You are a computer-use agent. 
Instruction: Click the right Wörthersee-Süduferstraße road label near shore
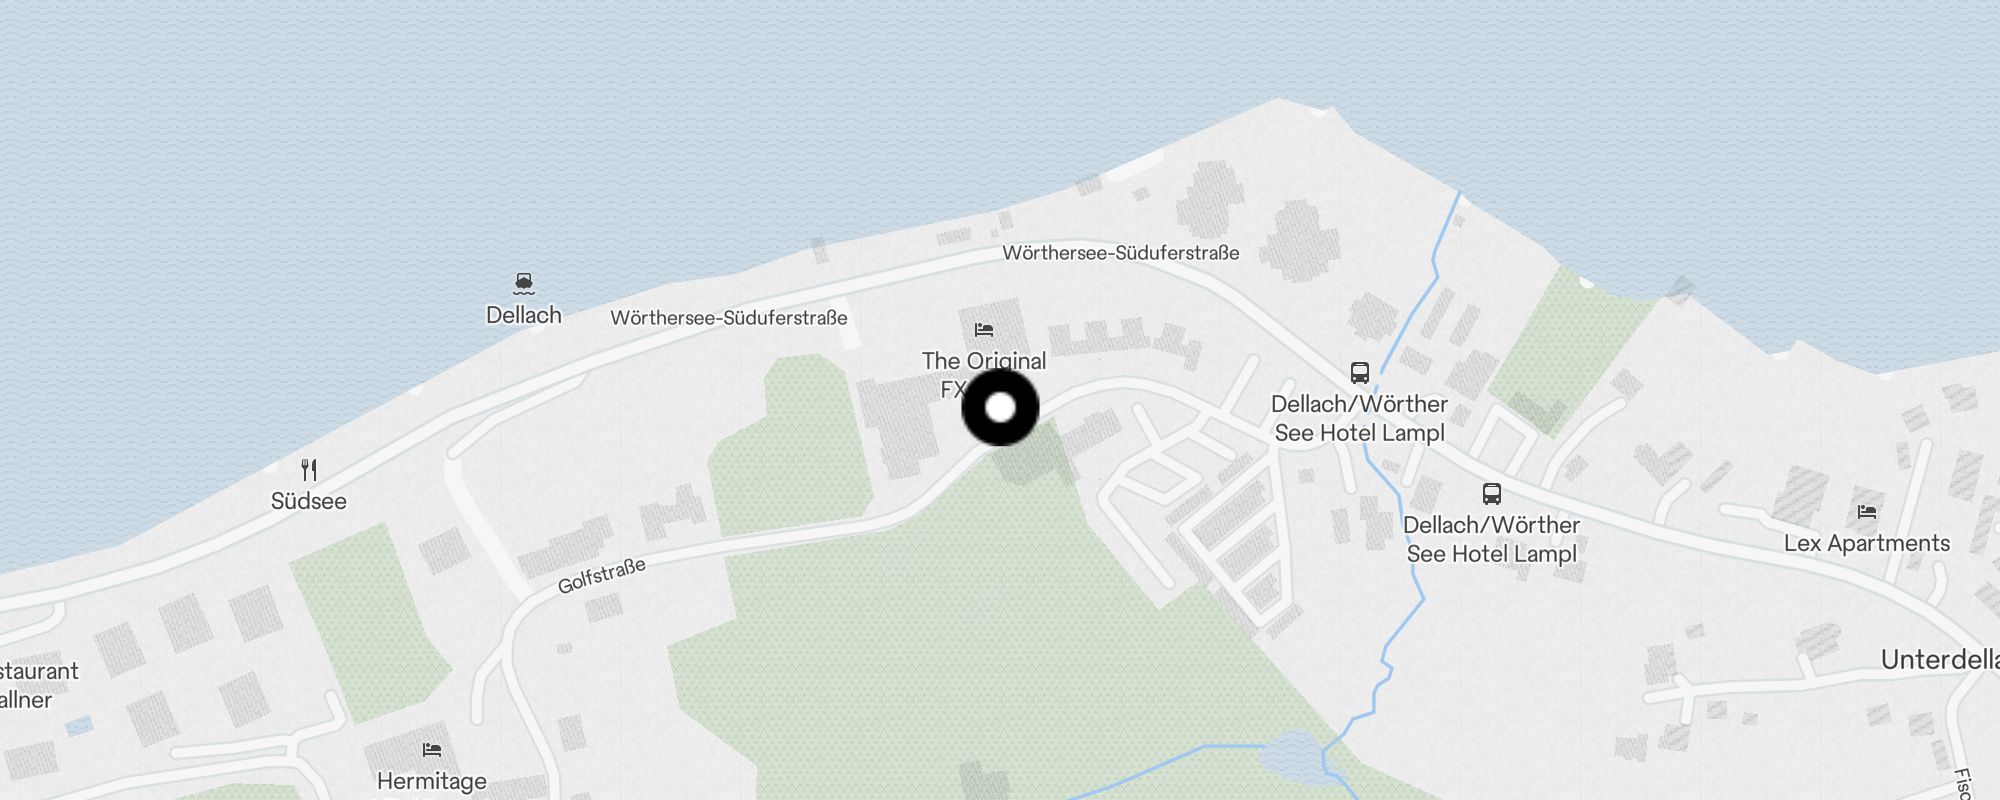(1121, 253)
